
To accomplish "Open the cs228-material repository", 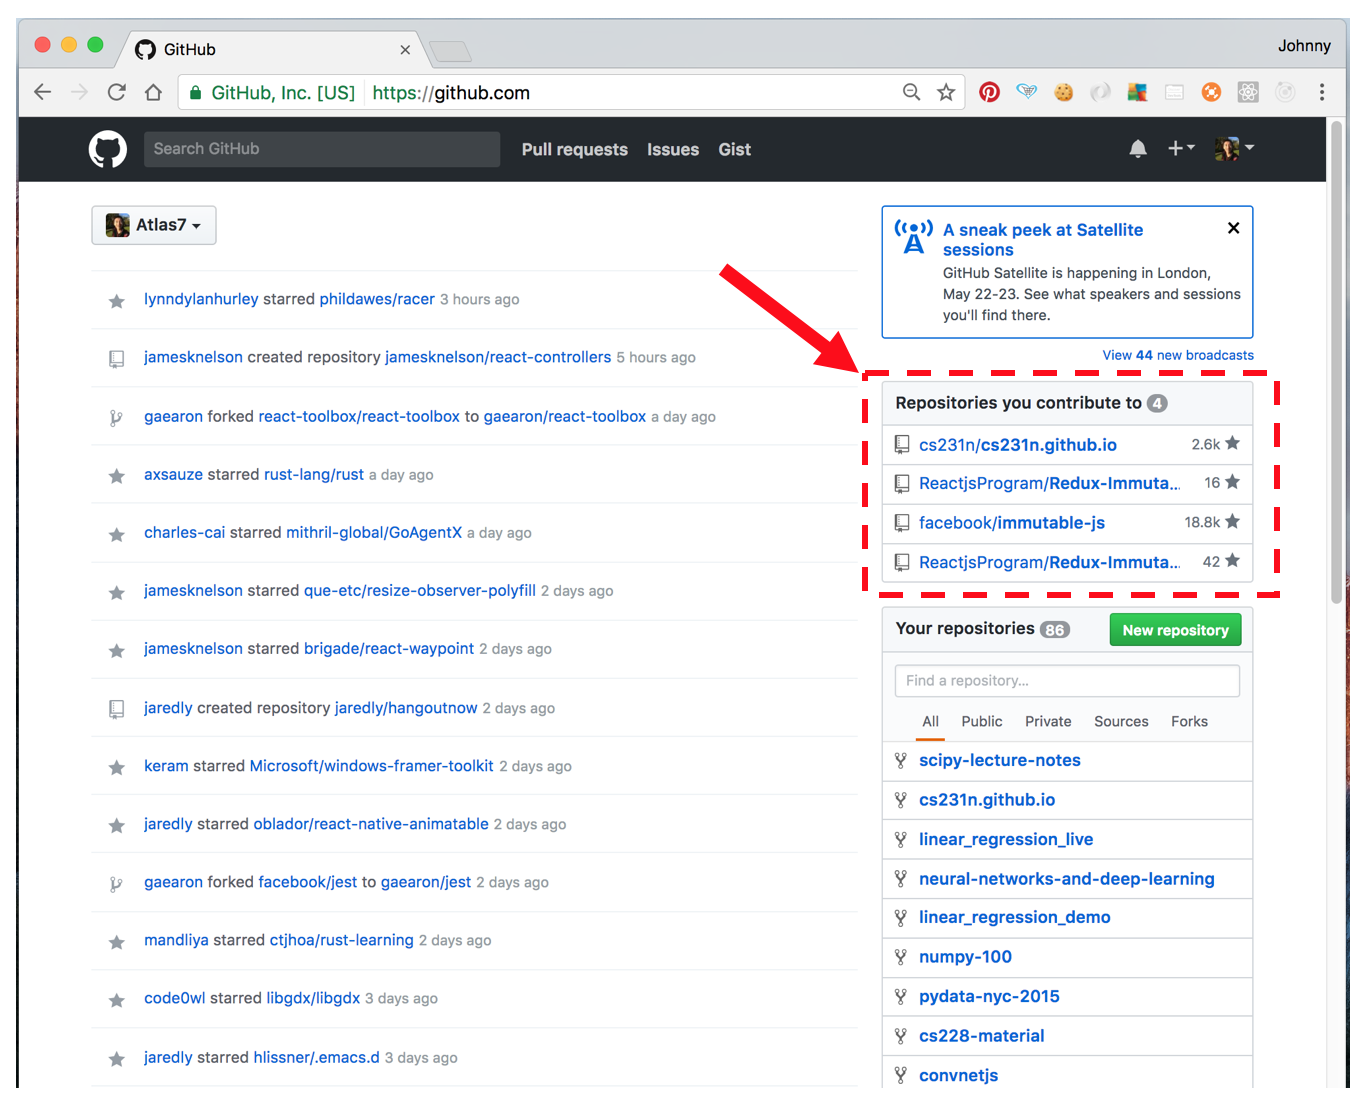I will point(981,1036).
